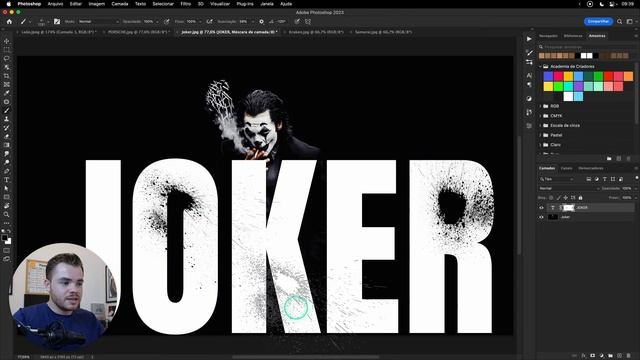Viewport: 640px width, 360px height.
Task: Open the Janela menu
Action: pyautogui.click(x=267, y=4)
